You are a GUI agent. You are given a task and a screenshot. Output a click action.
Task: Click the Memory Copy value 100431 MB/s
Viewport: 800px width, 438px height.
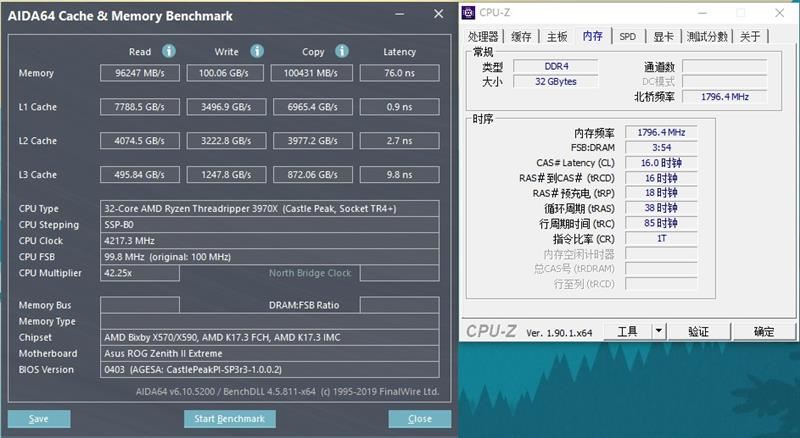point(311,73)
